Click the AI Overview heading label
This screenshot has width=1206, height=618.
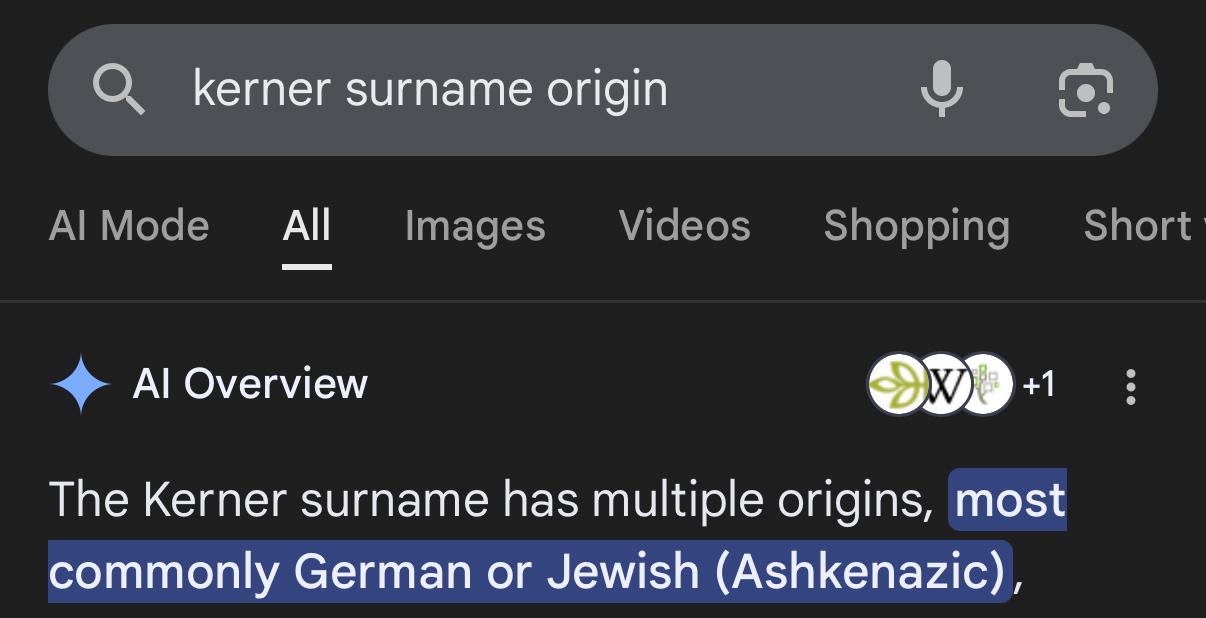coord(250,384)
